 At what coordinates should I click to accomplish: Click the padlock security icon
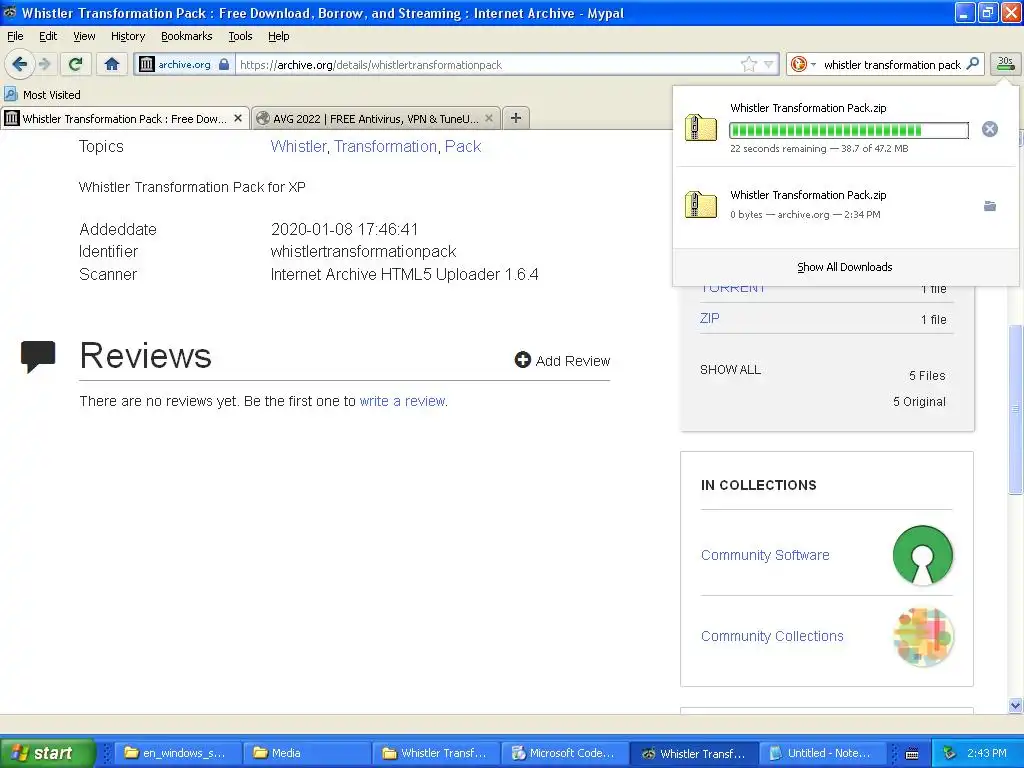click(x=224, y=64)
